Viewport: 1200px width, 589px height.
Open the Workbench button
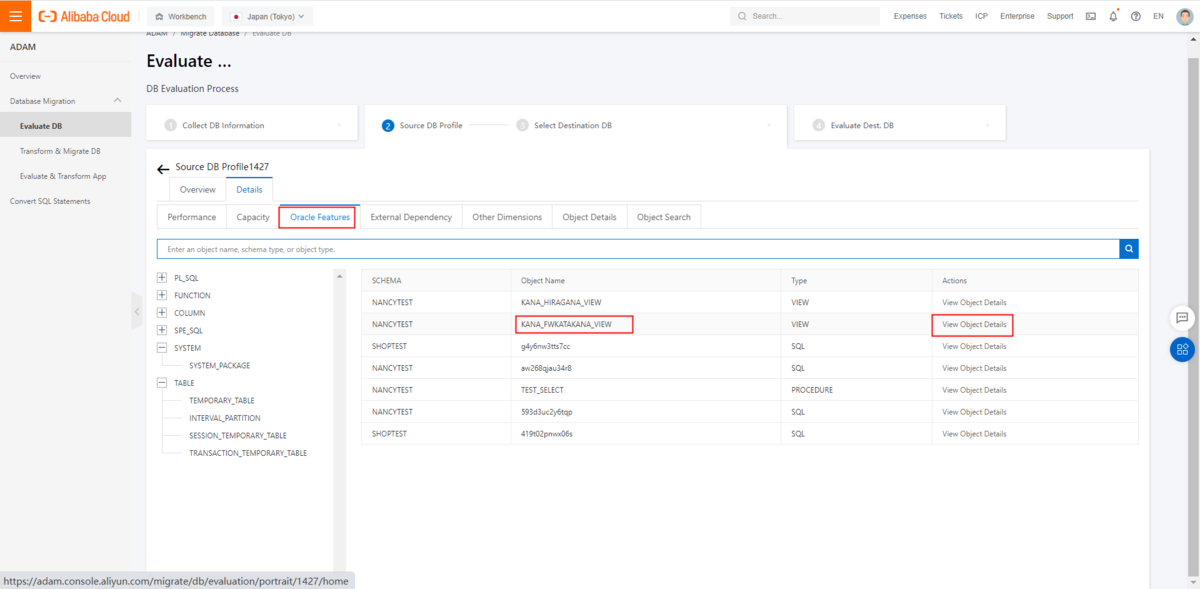[x=181, y=16]
